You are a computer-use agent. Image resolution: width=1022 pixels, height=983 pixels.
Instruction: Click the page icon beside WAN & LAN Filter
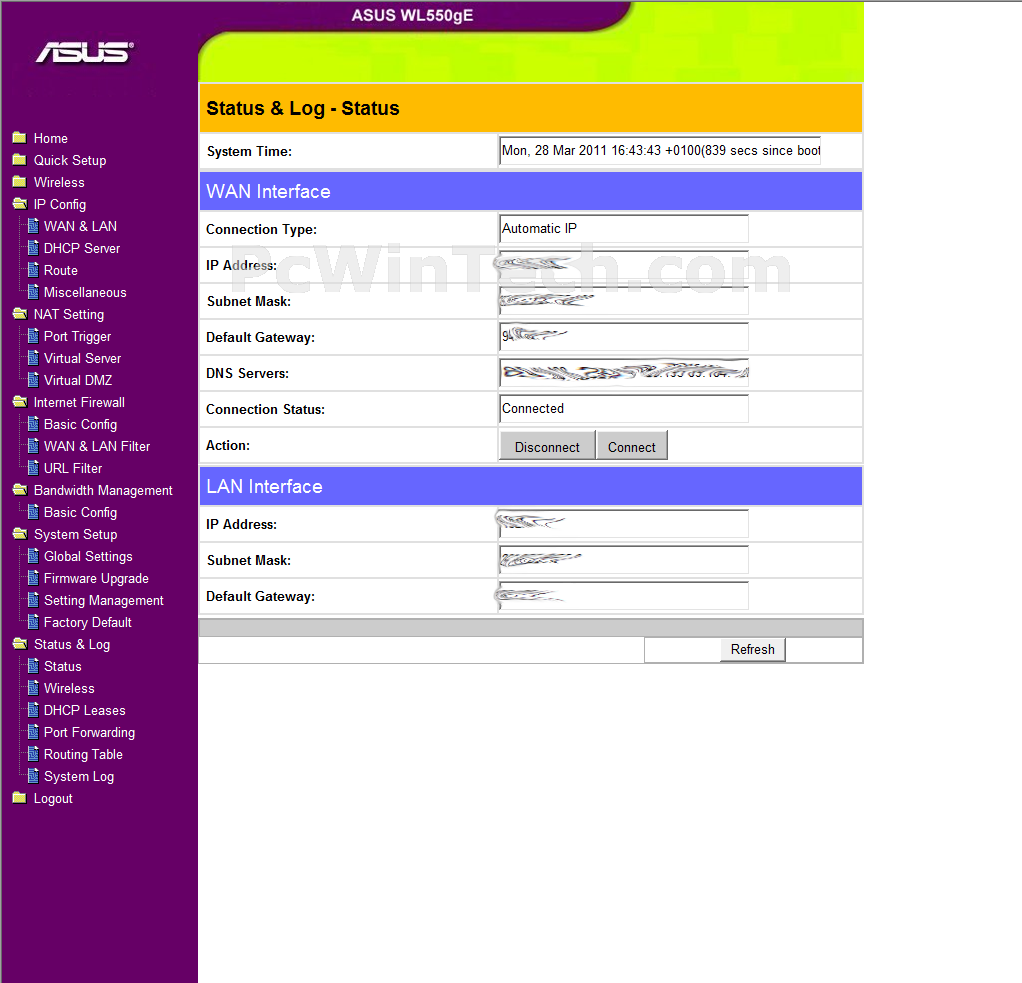point(33,446)
